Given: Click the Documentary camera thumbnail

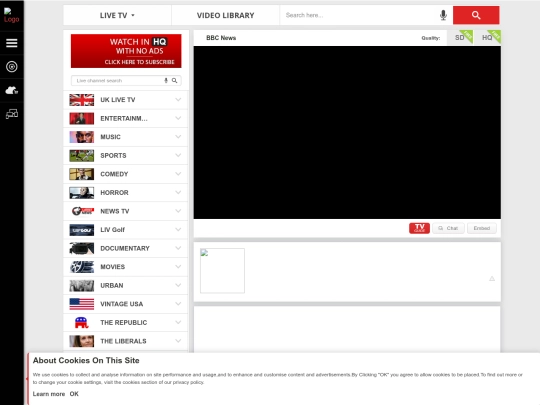Looking at the screenshot, I should (82, 248).
